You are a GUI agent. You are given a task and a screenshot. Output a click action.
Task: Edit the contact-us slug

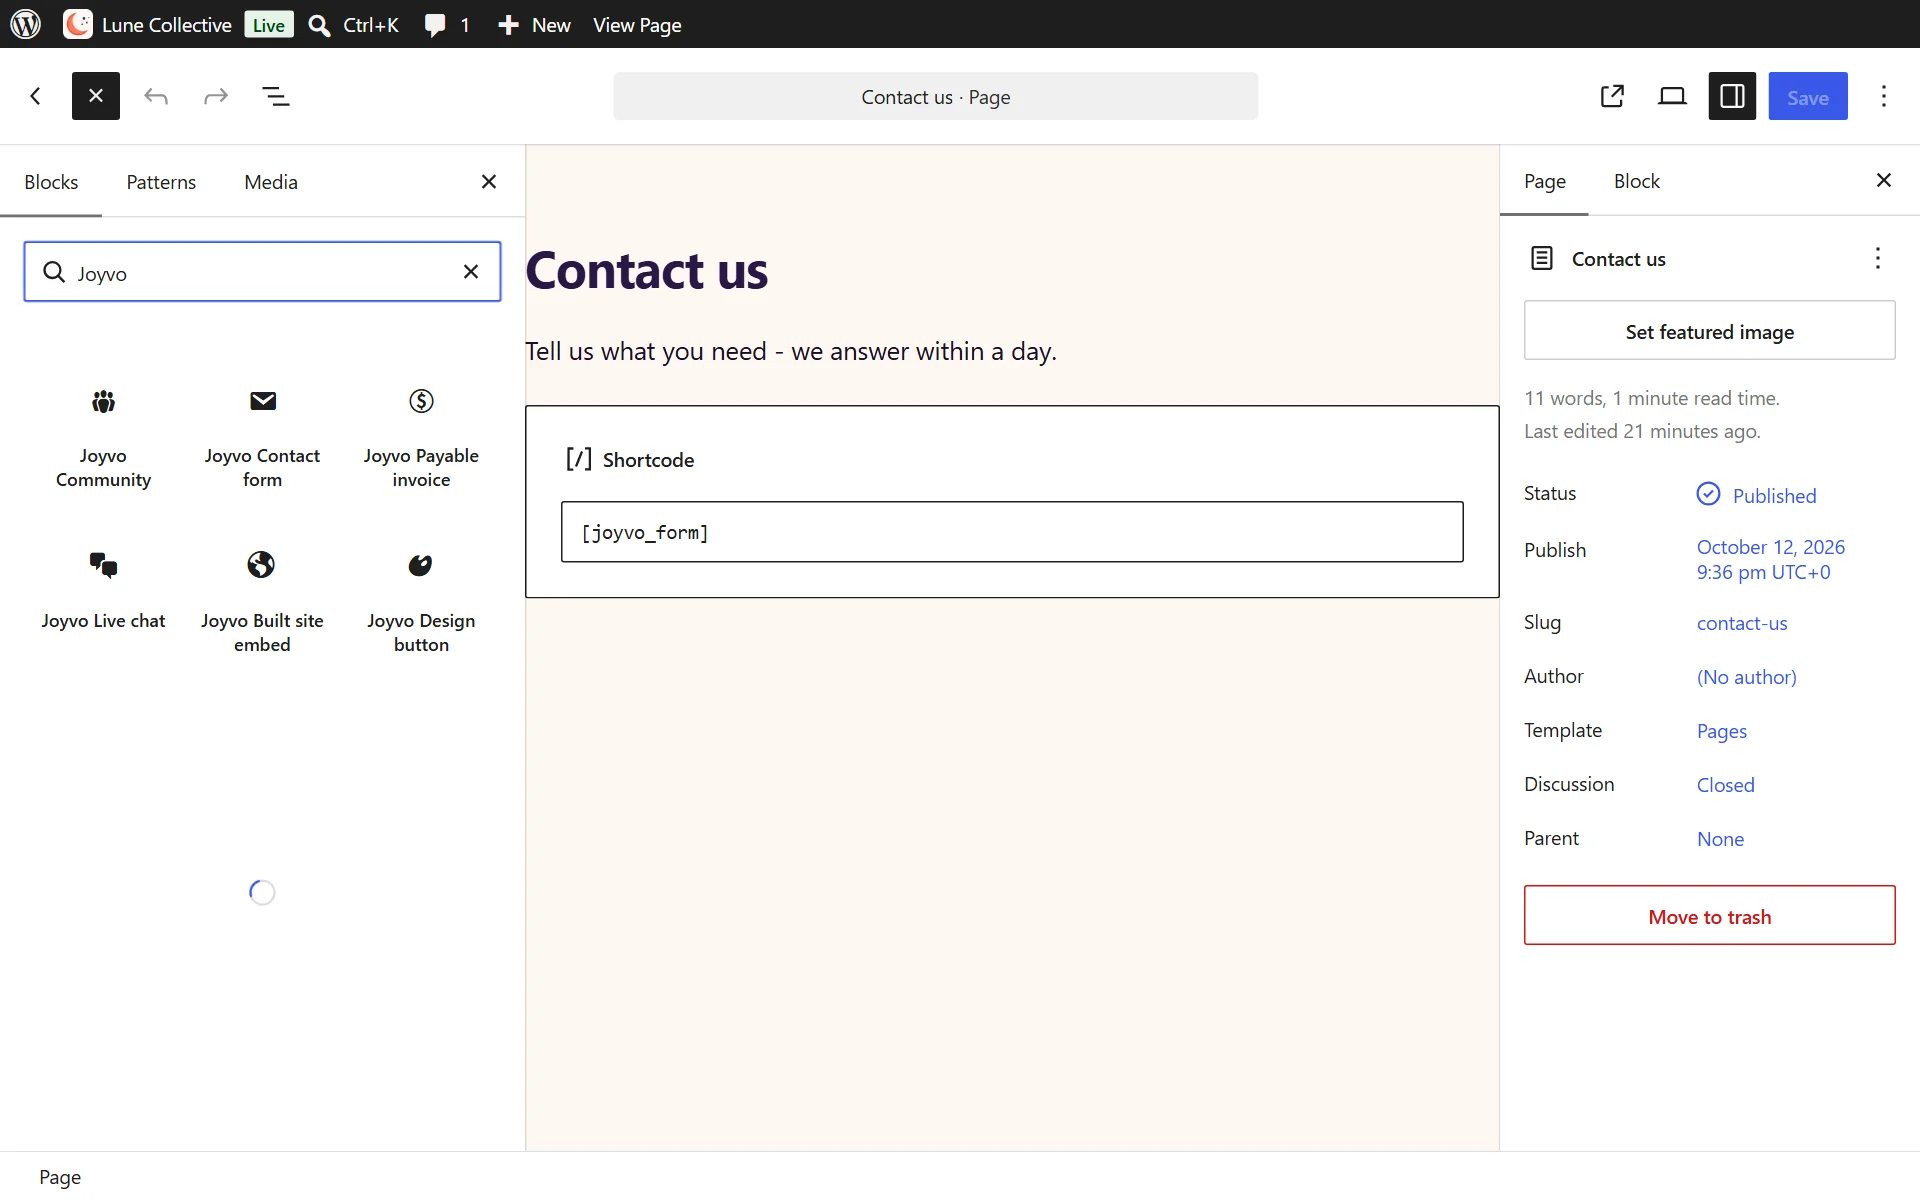[x=1742, y=623]
